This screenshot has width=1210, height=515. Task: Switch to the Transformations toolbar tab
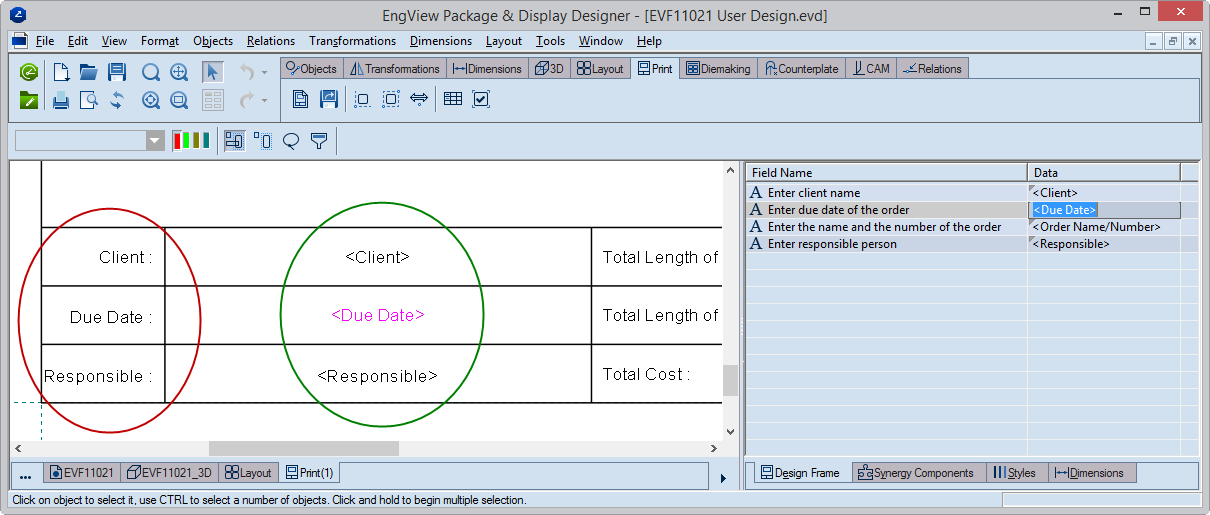click(x=395, y=69)
